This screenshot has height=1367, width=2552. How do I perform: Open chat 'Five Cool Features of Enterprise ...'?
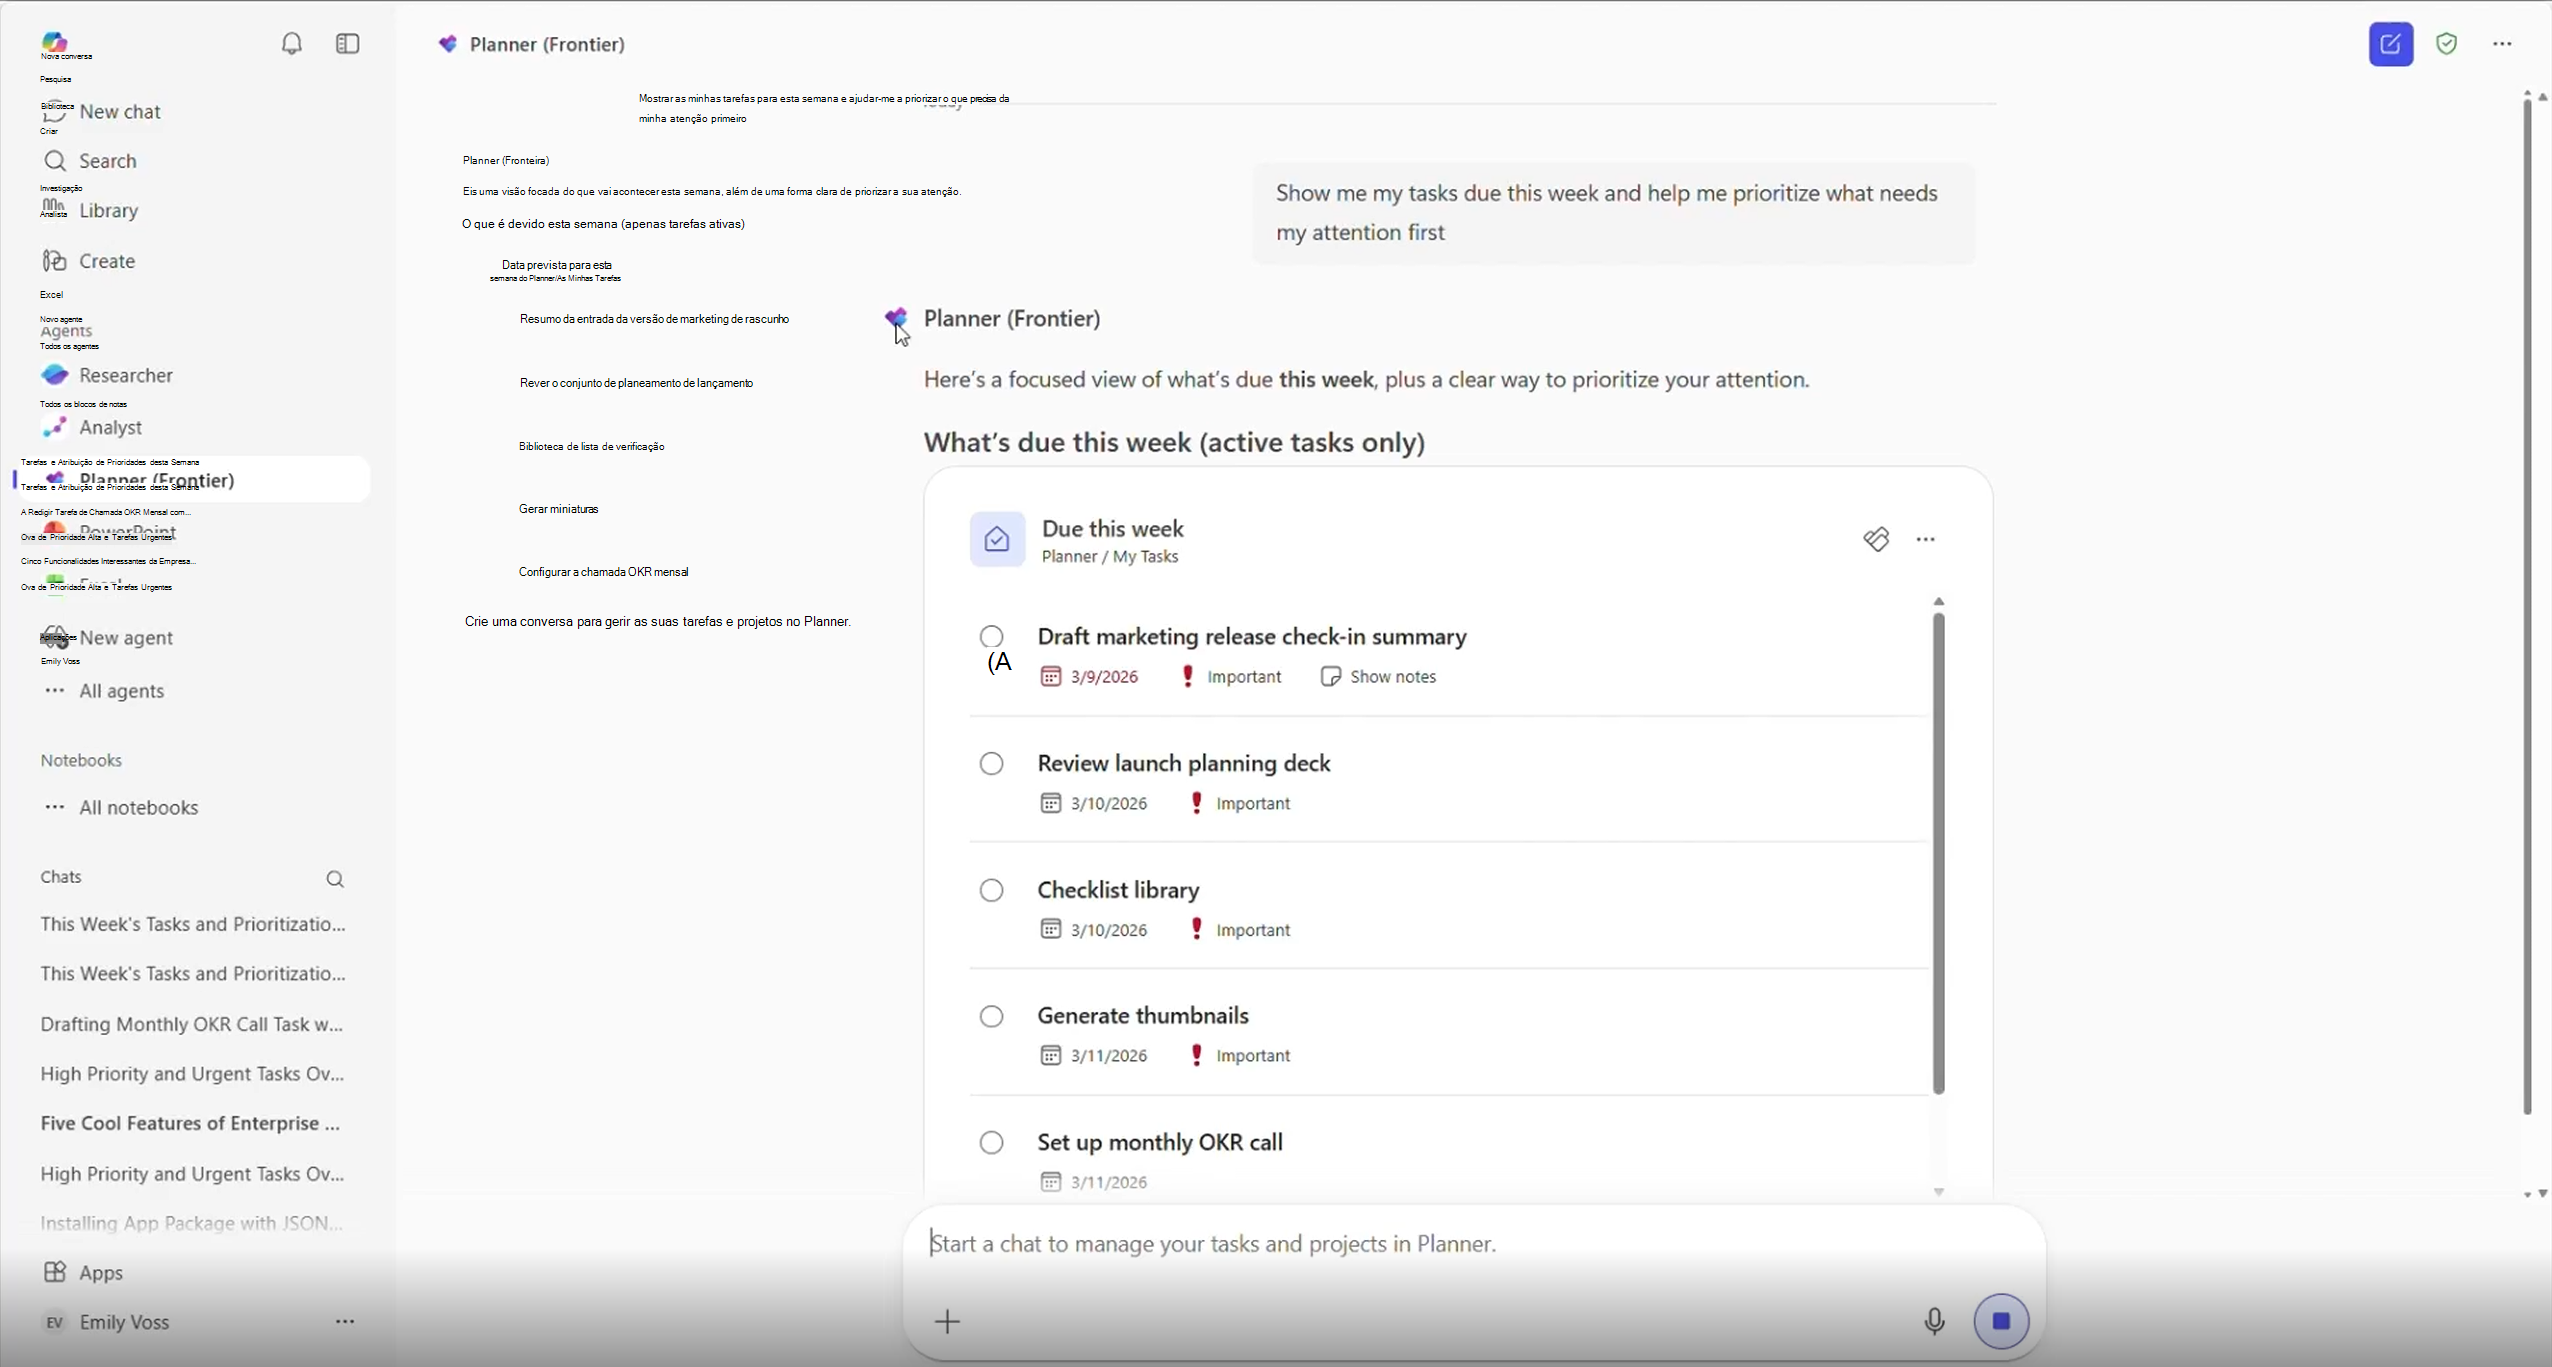point(190,1123)
